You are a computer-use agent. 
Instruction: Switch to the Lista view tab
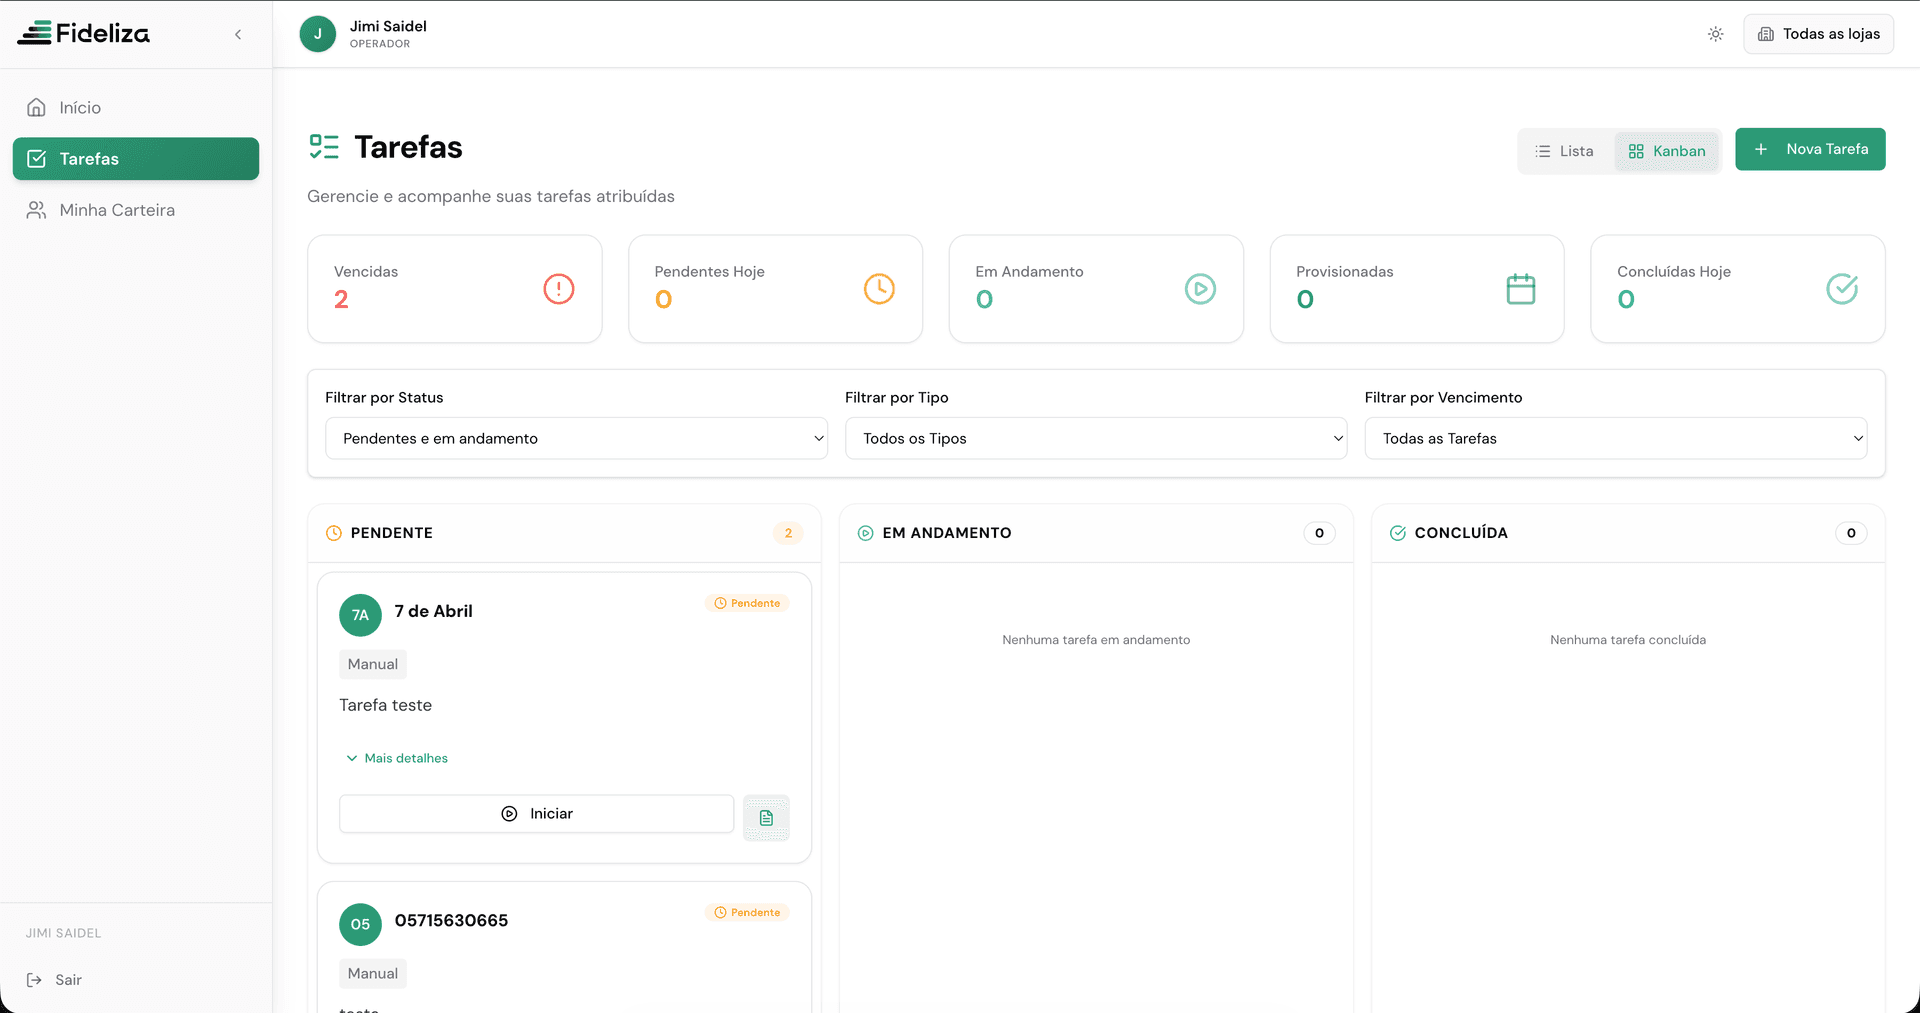click(1564, 151)
